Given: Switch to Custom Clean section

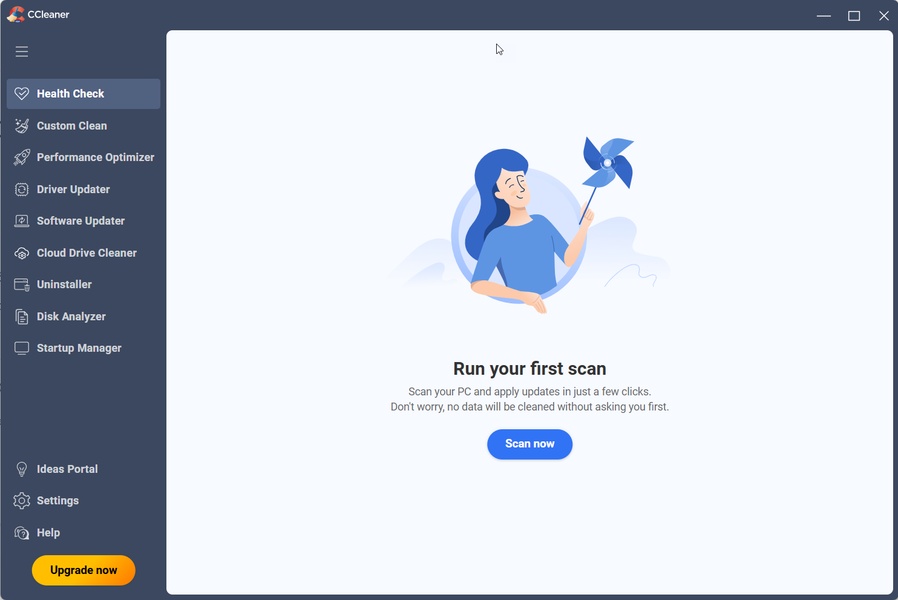Looking at the screenshot, I should coord(84,125).
